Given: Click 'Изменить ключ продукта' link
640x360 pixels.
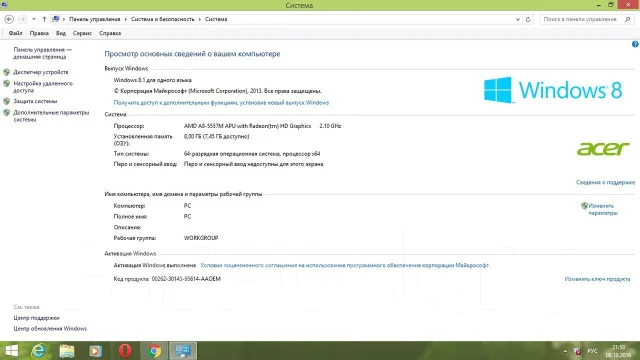Looking at the screenshot, I should point(597,279).
